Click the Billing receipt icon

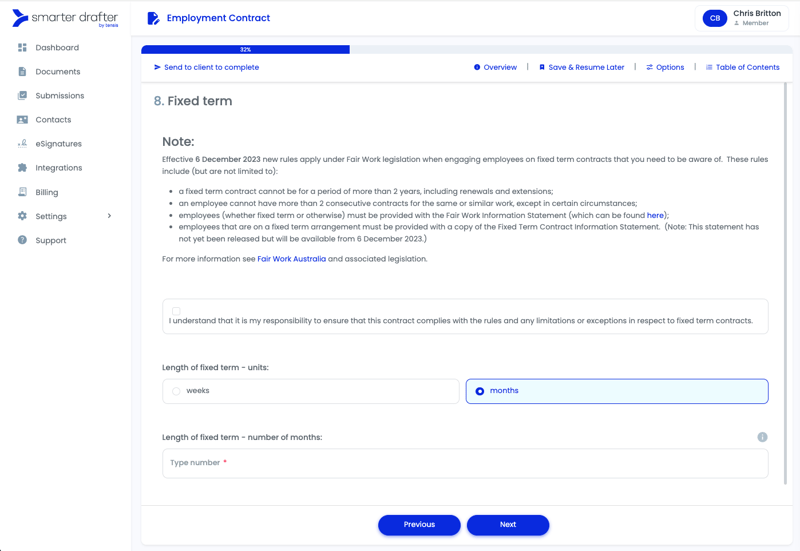tap(22, 192)
